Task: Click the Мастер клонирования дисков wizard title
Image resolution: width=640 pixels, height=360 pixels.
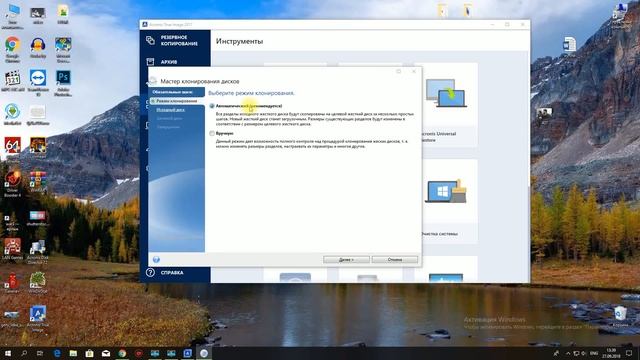Action: click(x=200, y=81)
